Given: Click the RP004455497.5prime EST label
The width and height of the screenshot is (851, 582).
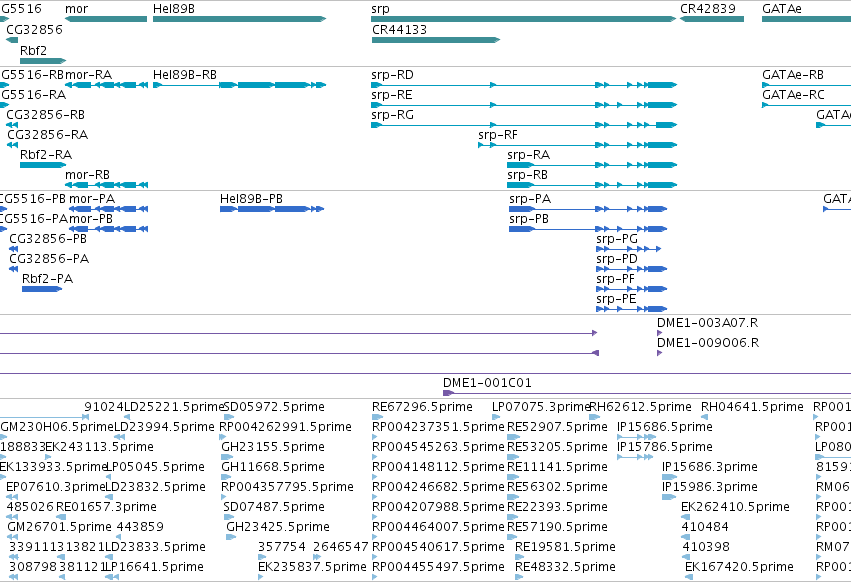Looking at the screenshot, I should click(439, 568).
